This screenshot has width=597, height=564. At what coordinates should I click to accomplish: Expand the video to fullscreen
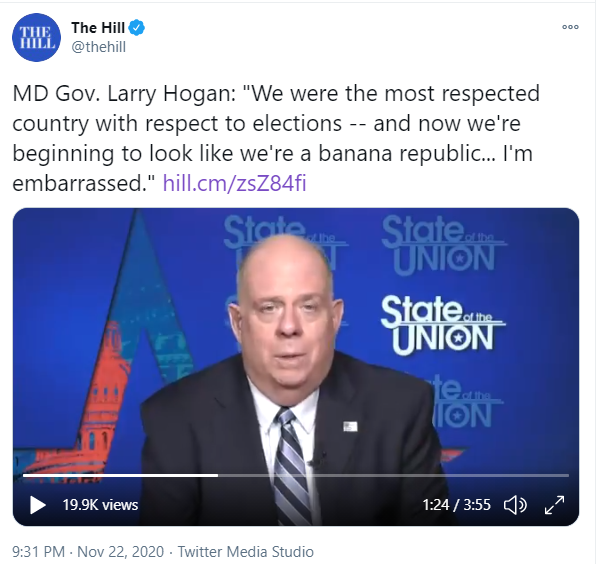tap(554, 505)
